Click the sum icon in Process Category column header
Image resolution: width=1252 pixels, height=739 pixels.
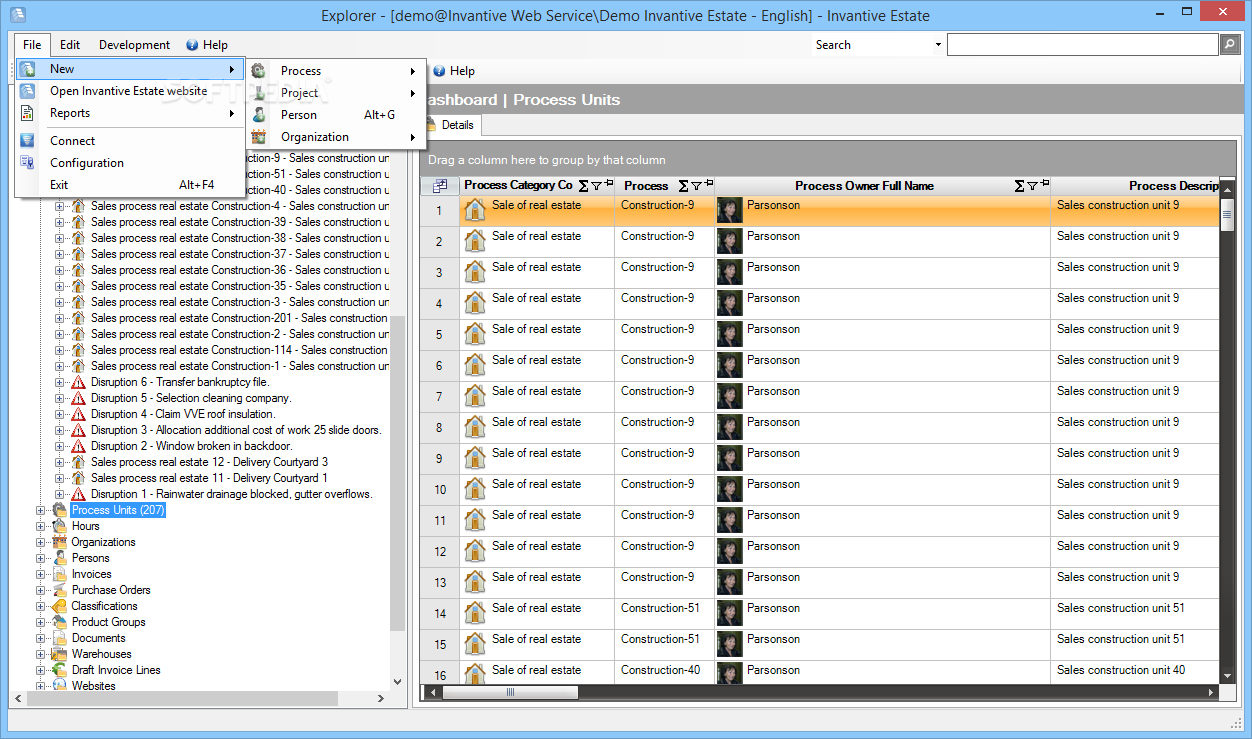584,186
